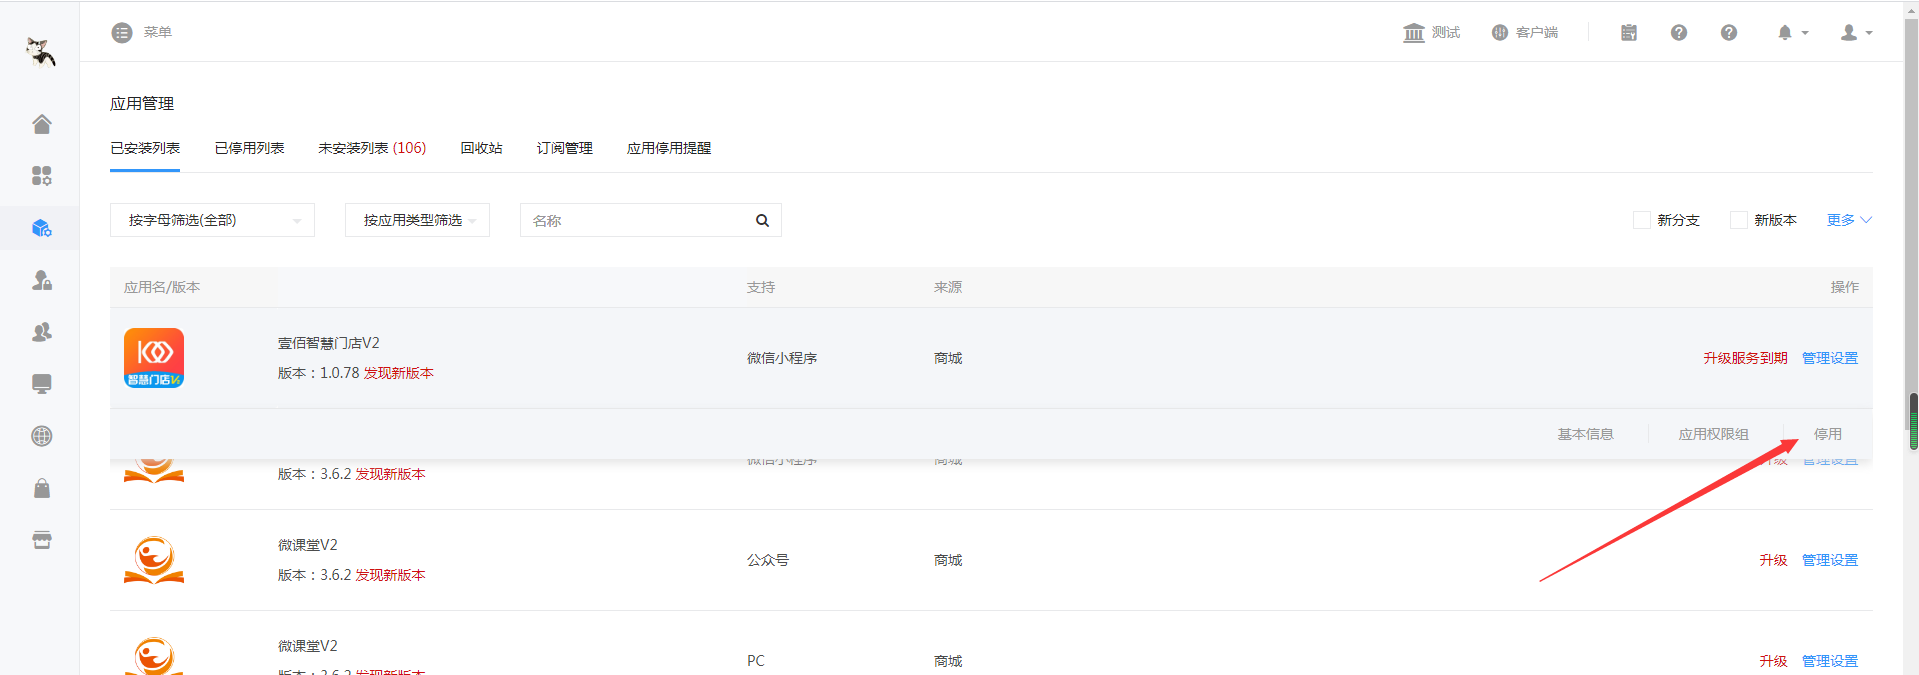Expand the bell notification dropdown arrow

1805,33
